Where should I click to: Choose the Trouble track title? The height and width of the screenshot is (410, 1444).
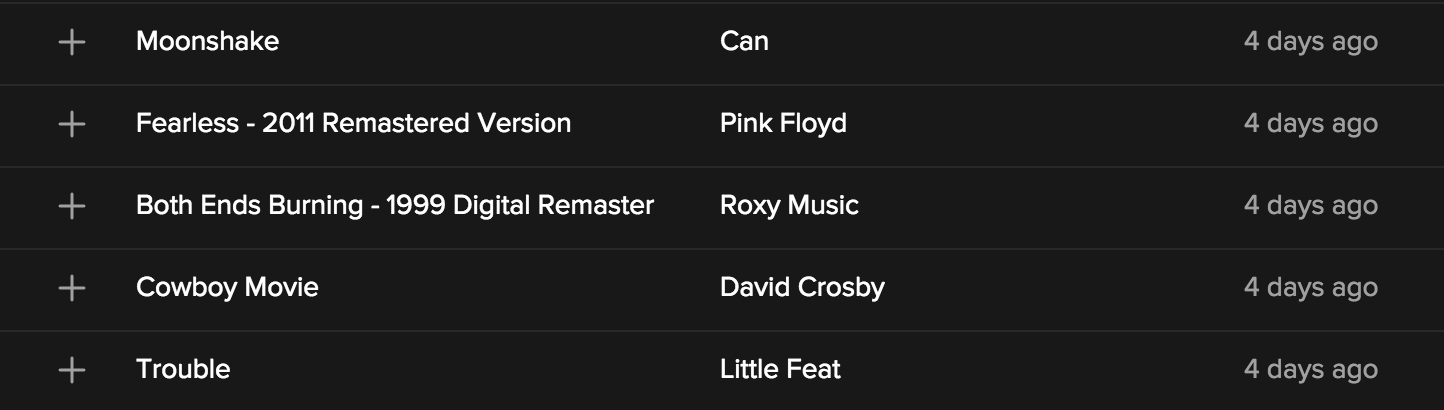pos(183,370)
